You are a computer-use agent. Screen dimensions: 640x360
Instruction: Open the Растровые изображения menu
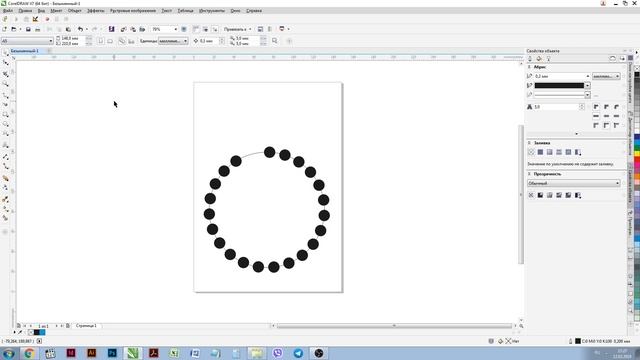tap(133, 11)
